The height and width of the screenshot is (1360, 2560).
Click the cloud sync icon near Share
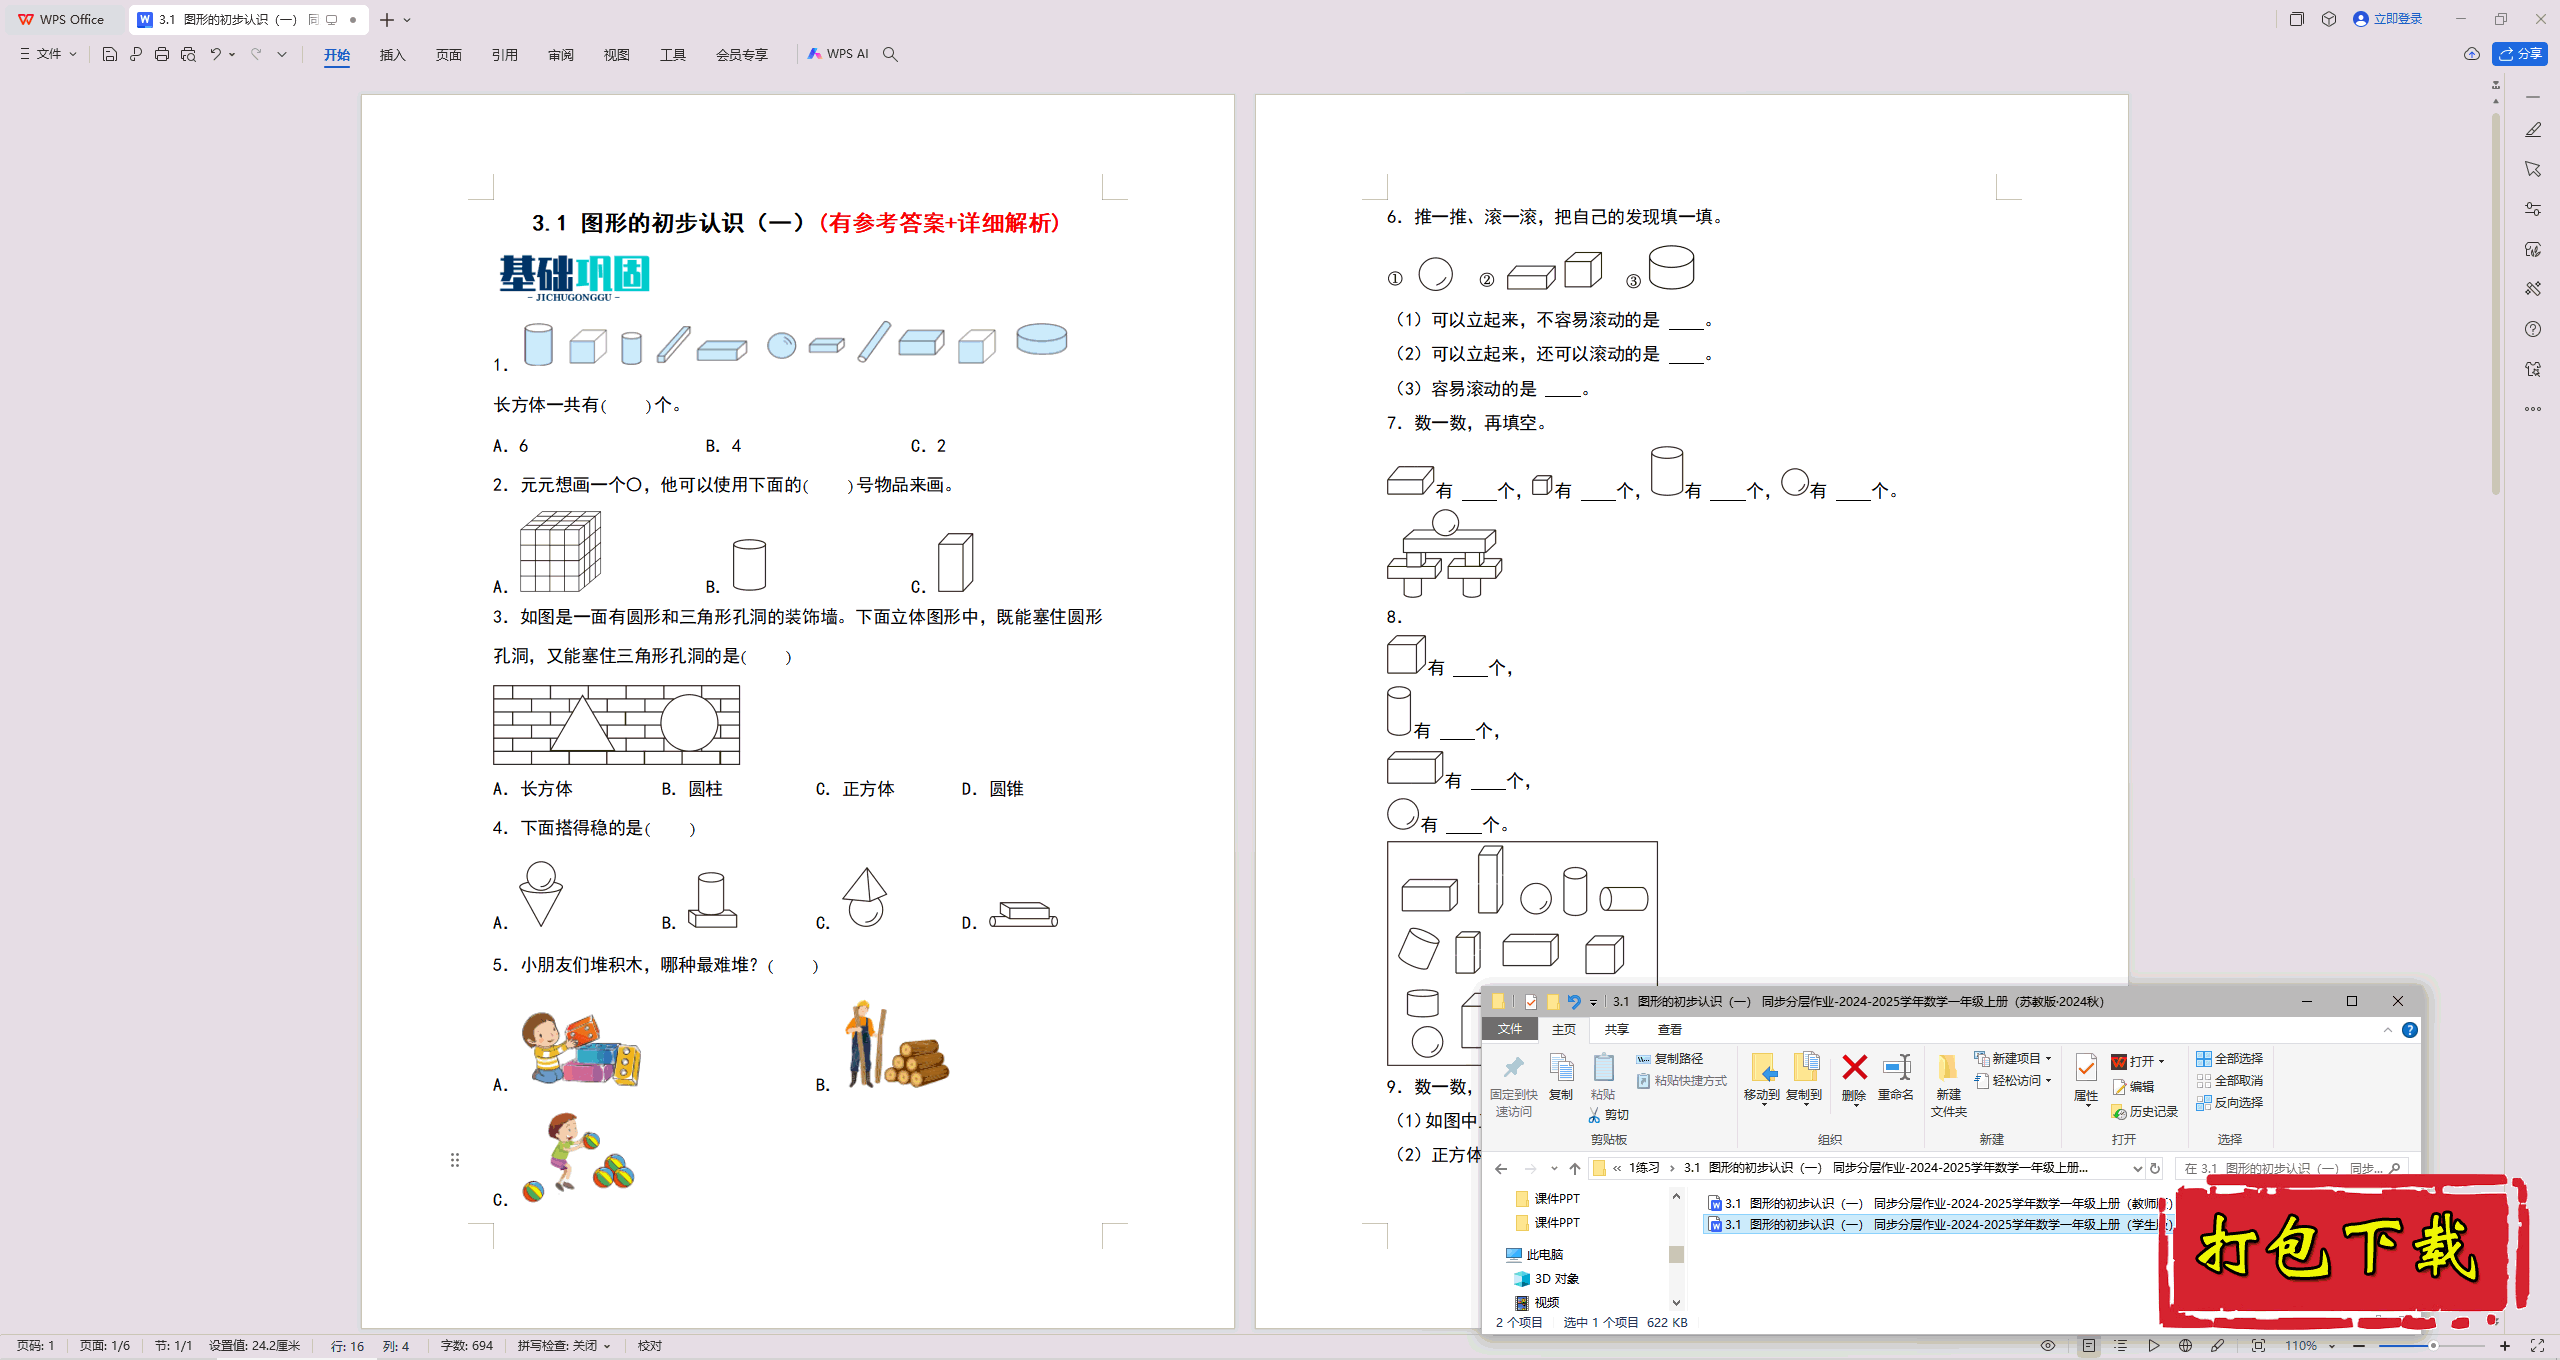[x=2472, y=54]
